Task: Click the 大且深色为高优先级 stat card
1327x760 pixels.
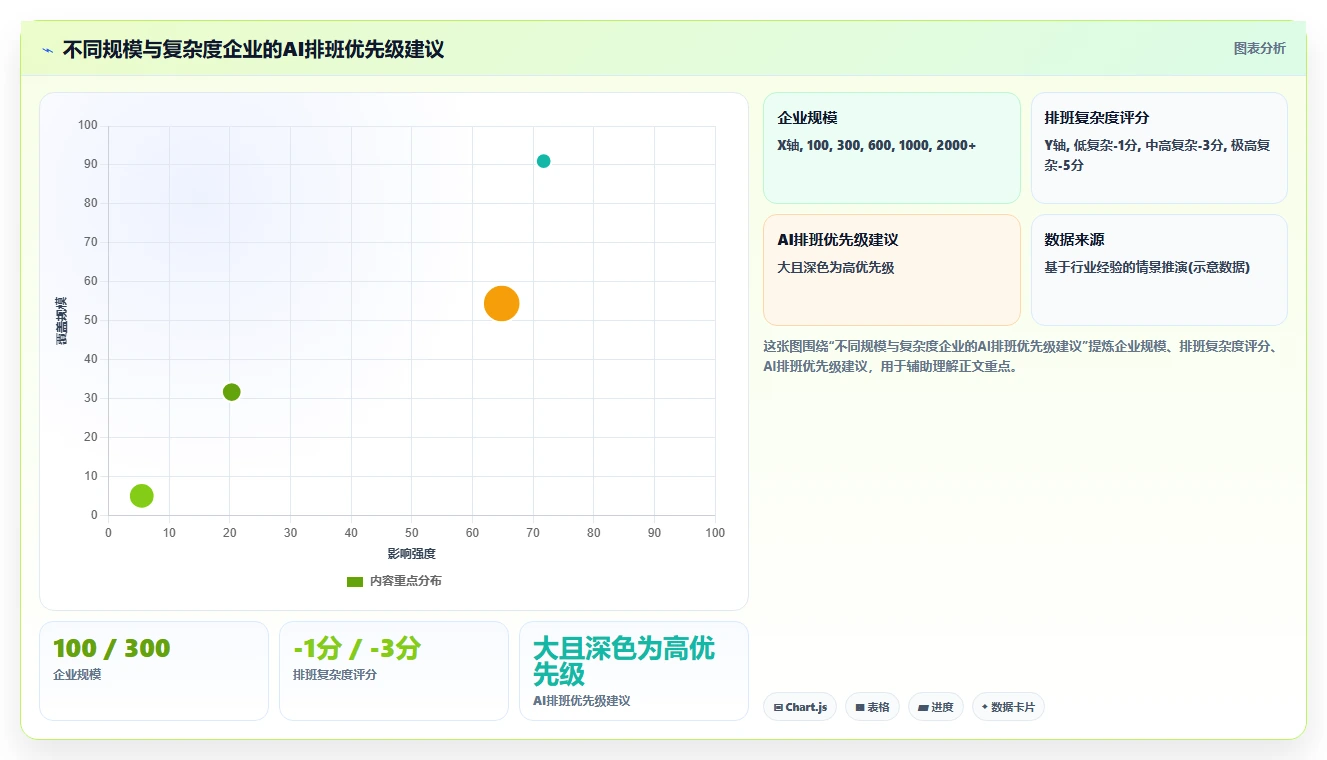Action: click(x=633, y=671)
